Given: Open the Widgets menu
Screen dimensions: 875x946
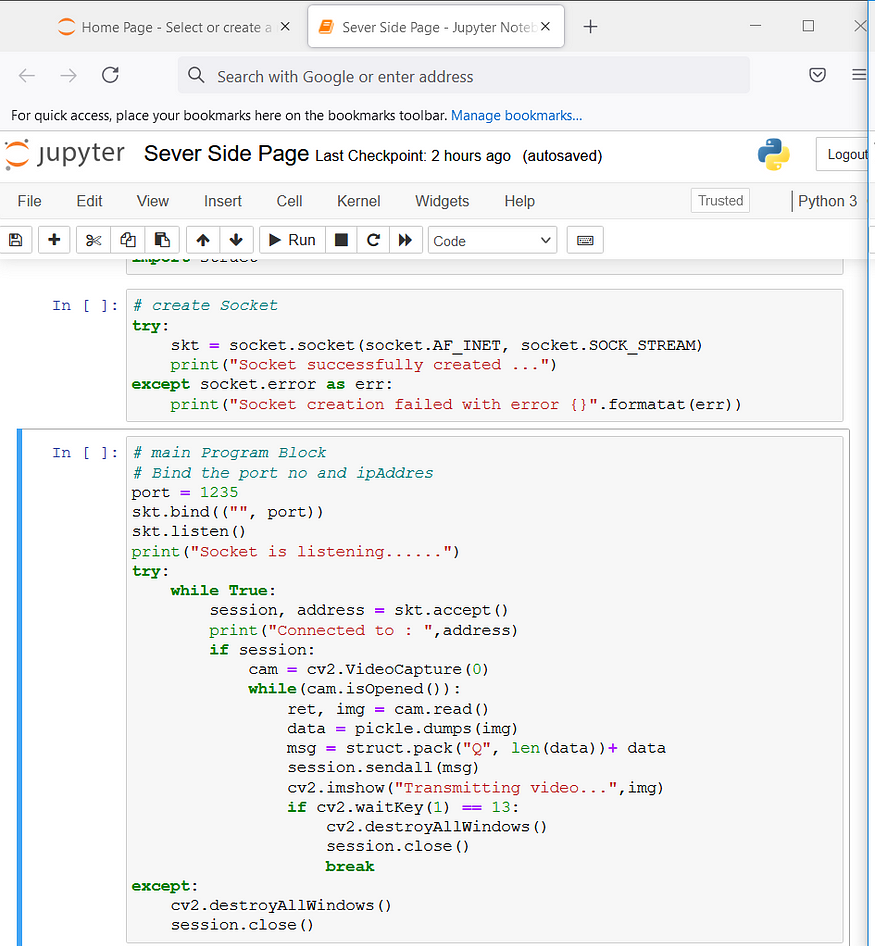Looking at the screenshot, I should [442, 201].
